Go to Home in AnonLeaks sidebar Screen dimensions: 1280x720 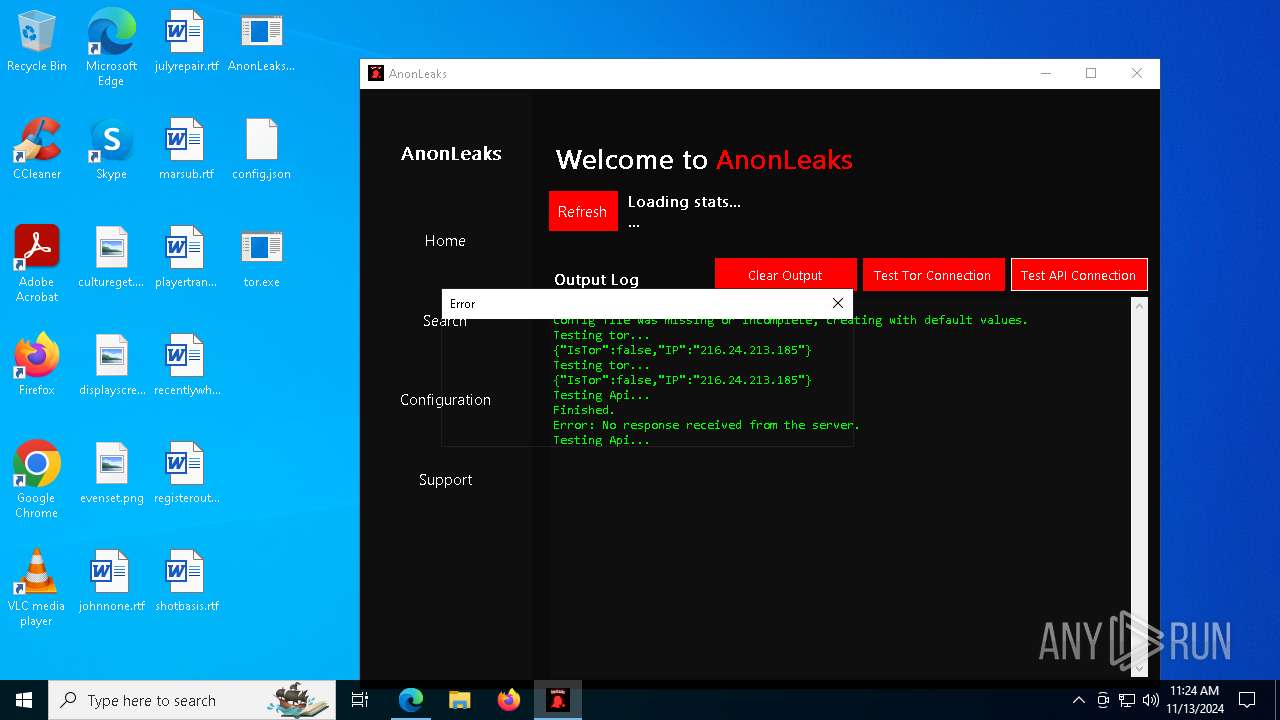click(x=445, y=241)
